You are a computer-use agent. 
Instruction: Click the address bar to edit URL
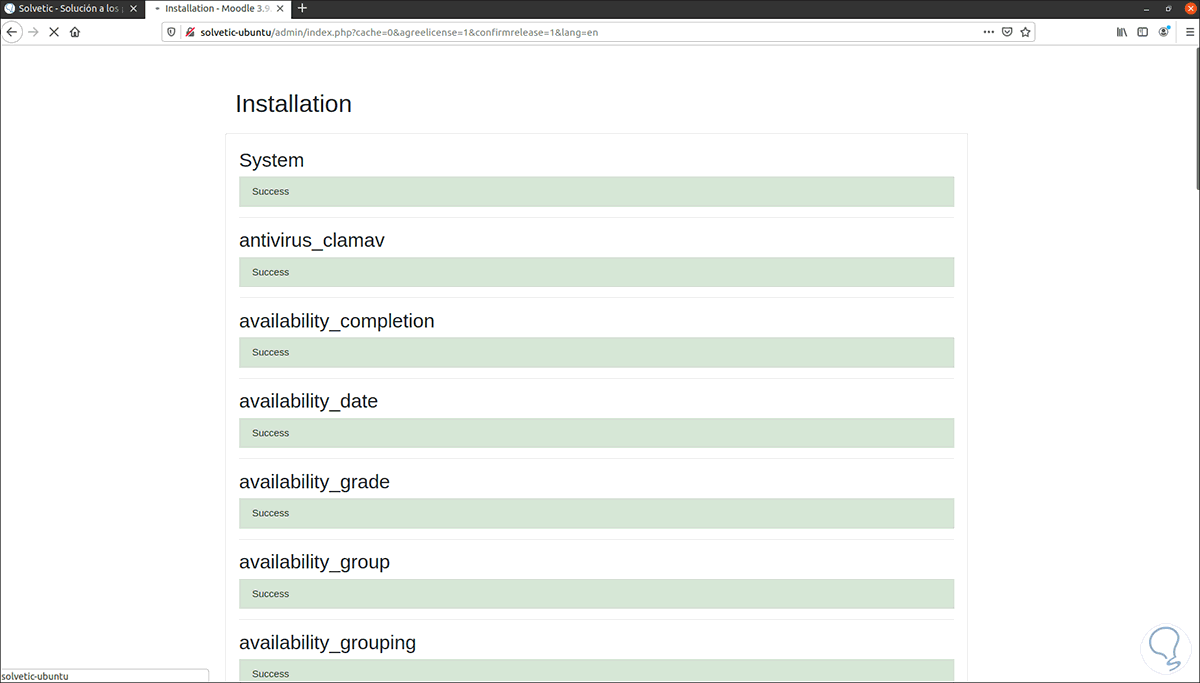coord(600,31)
